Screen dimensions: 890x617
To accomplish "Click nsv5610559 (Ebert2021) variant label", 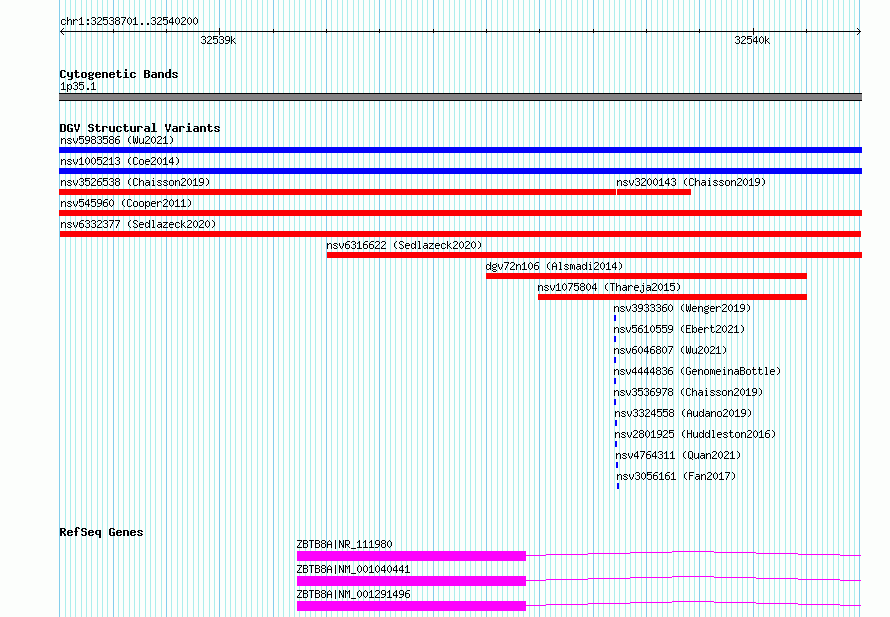I will 679,329.
